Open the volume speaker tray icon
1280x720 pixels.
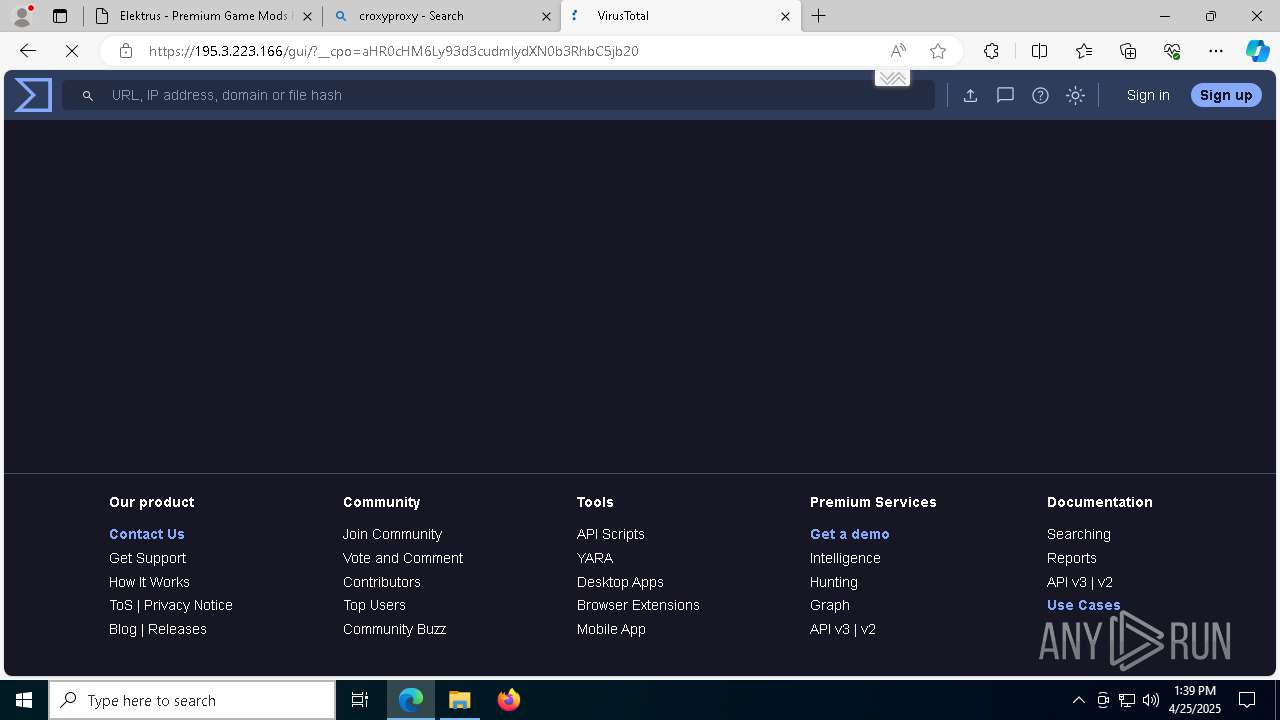1151,700
